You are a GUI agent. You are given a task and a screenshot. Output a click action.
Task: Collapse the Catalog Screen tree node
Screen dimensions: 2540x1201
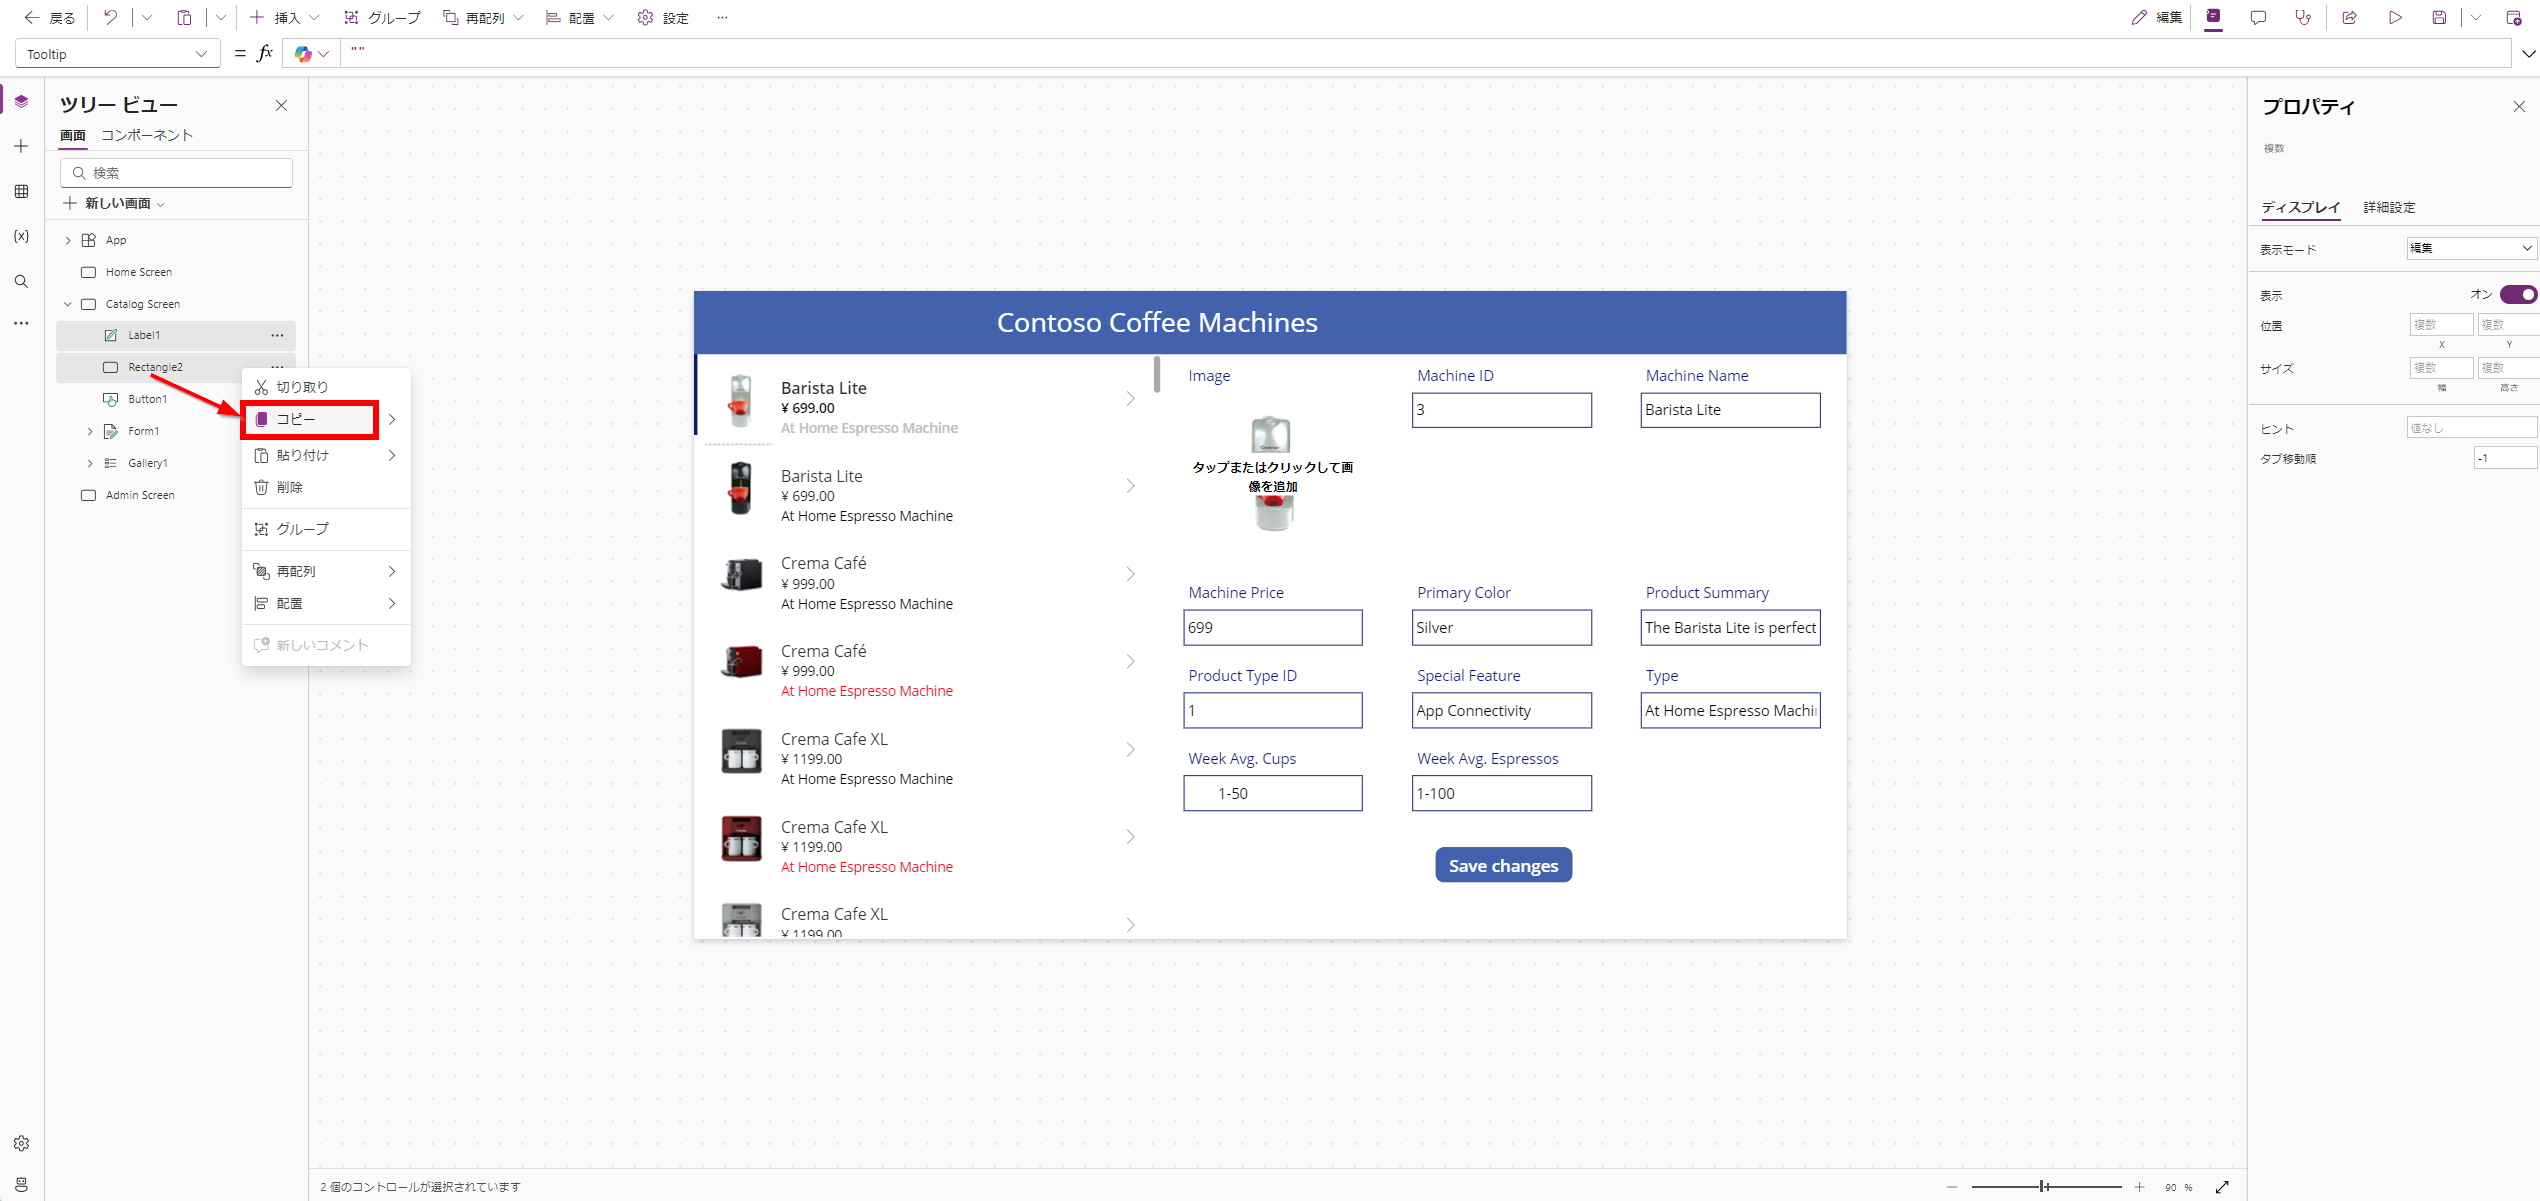68,304
